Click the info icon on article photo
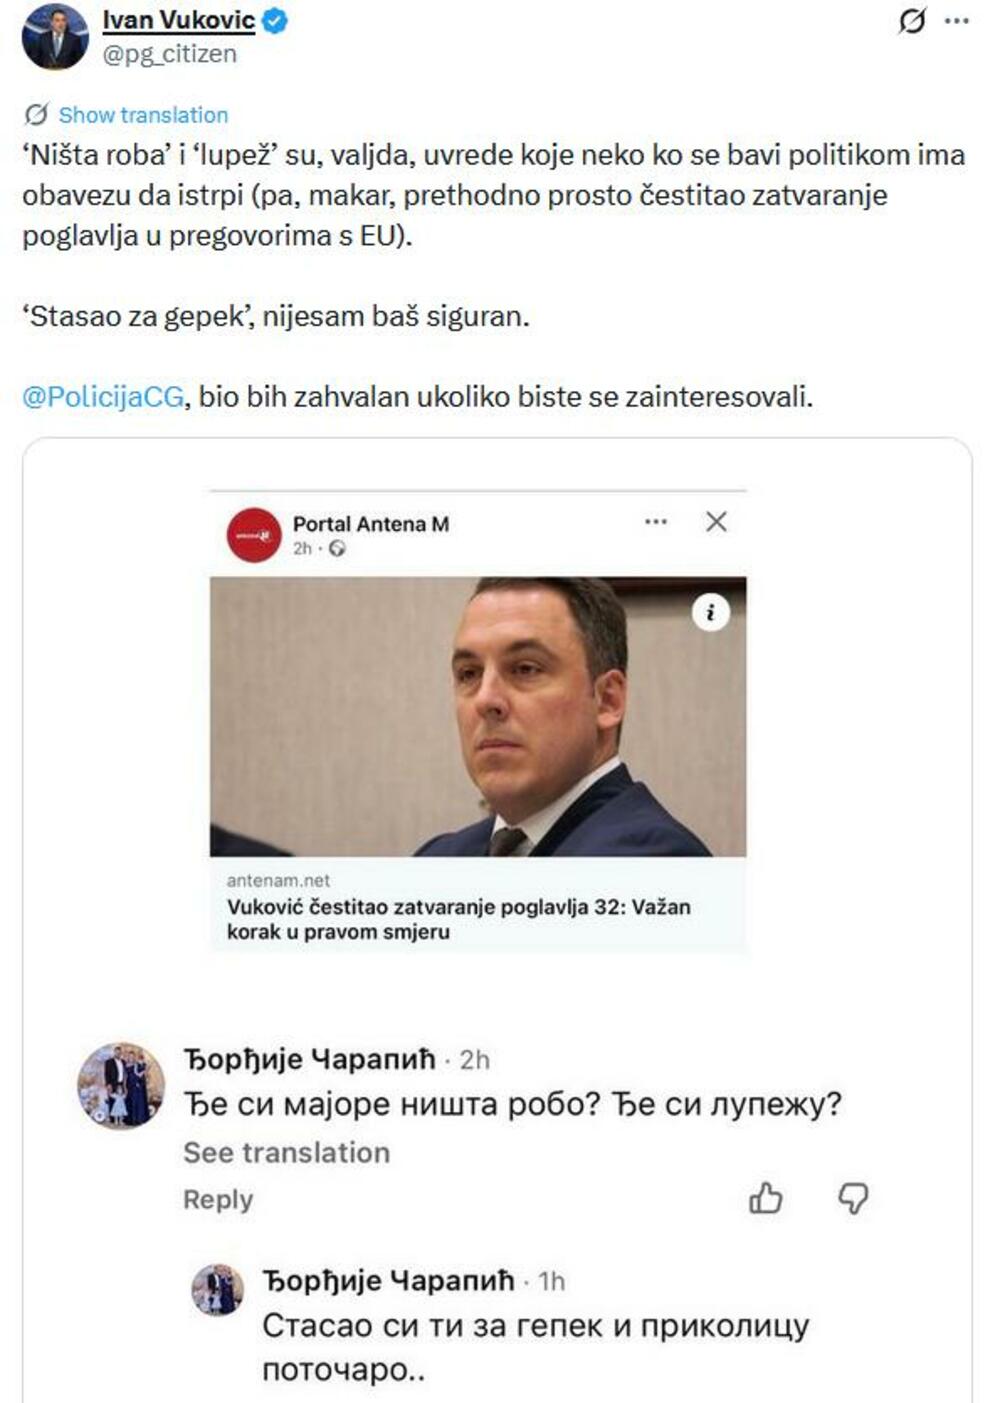Screen dimensions: 1000x1403 point(711,613)
